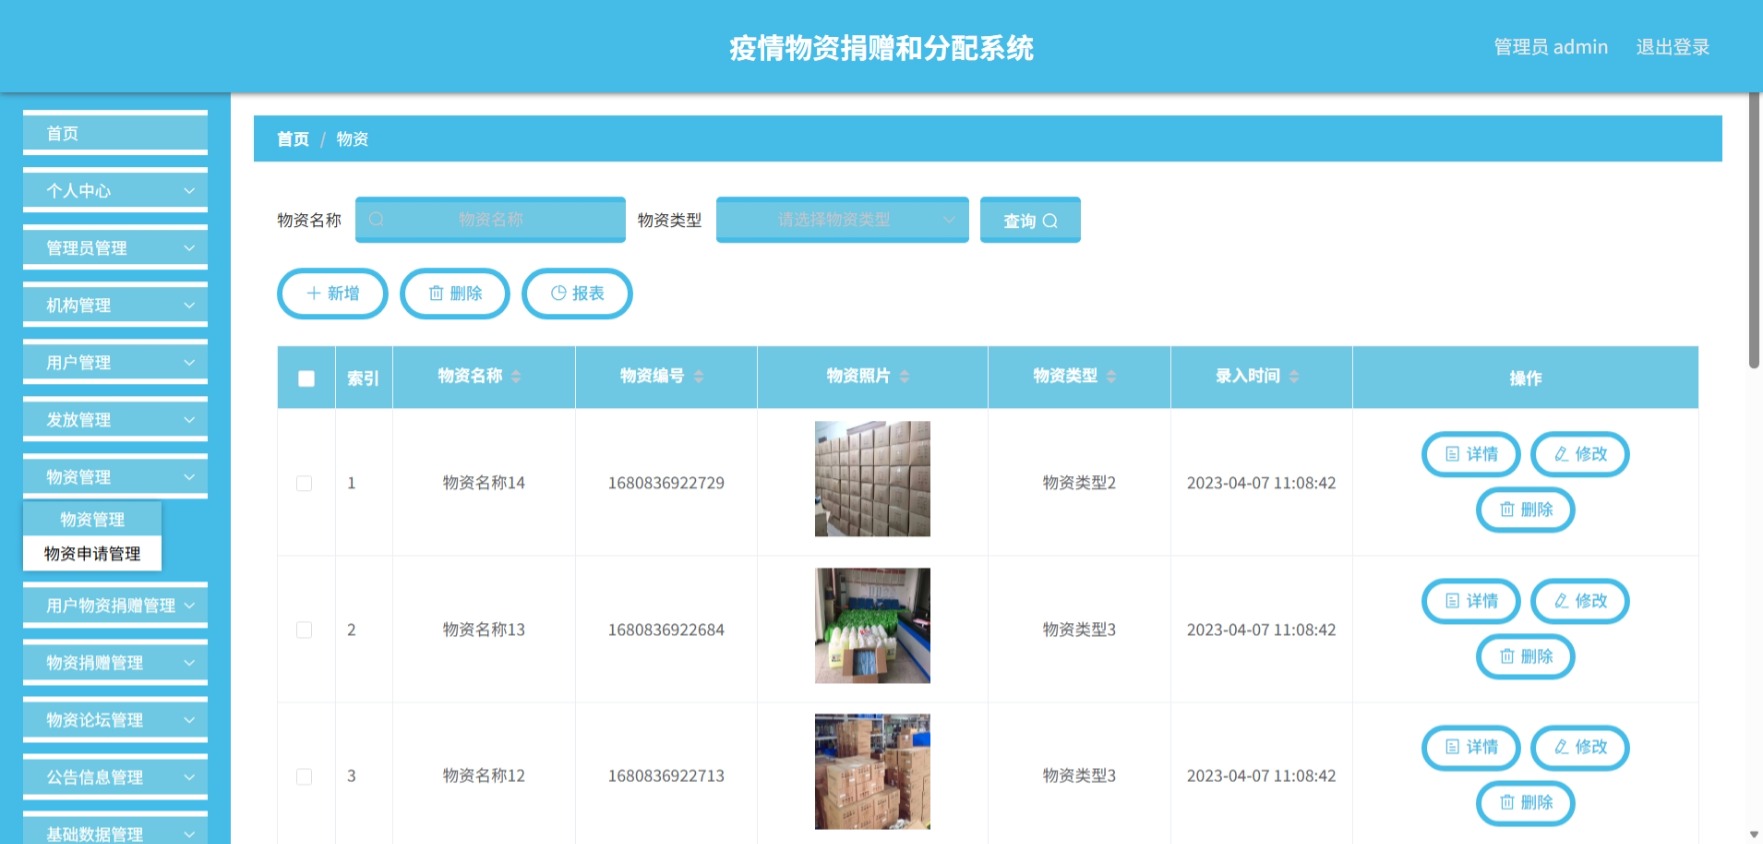Click the page vertical scrollbar
Viewport: 1763px width, 844px height.
pyautogui.click(x=1754, y=232)
